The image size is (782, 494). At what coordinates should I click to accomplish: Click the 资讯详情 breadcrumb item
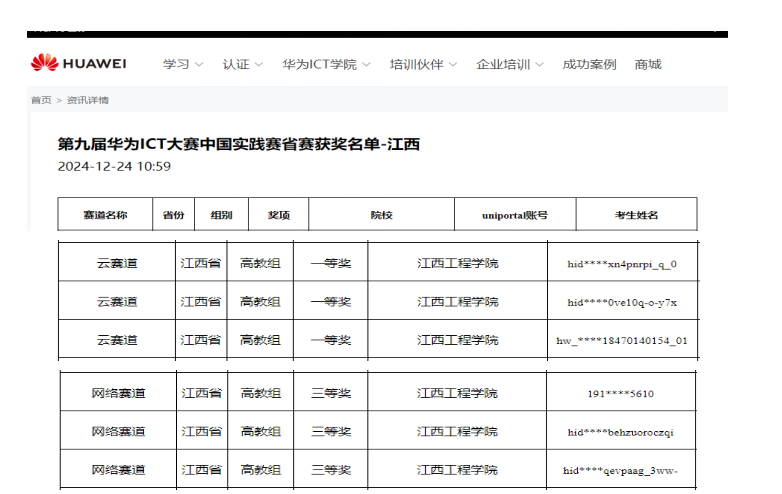pos(88,100)
